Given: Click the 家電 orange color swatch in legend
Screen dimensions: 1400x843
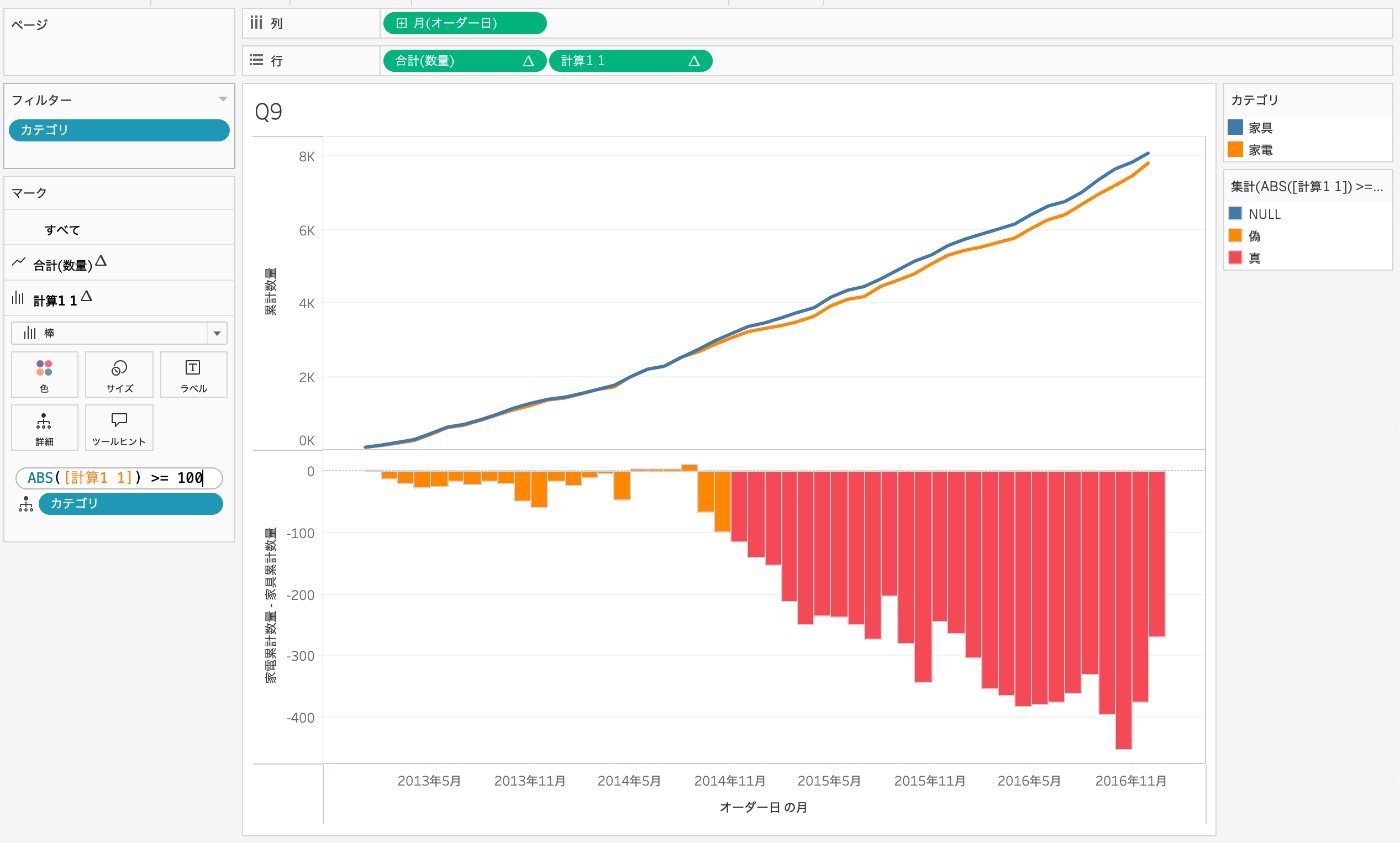Looking at the screenshot, I should (x=1235, y=150).
